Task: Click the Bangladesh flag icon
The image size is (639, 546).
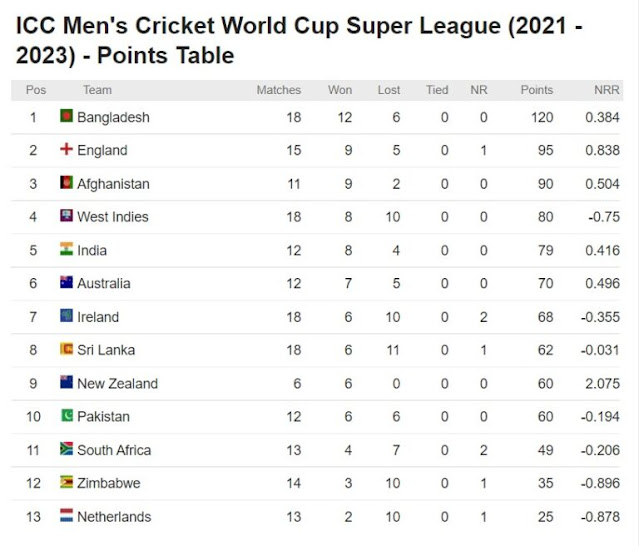Action: (x=66, y=116)
